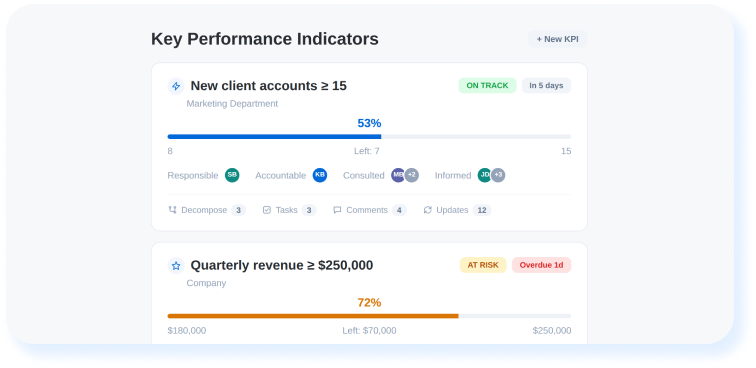This screenshot has height=368, width=756.
Task: Click the Left: 7 text
Action: [x=367, y=151]
